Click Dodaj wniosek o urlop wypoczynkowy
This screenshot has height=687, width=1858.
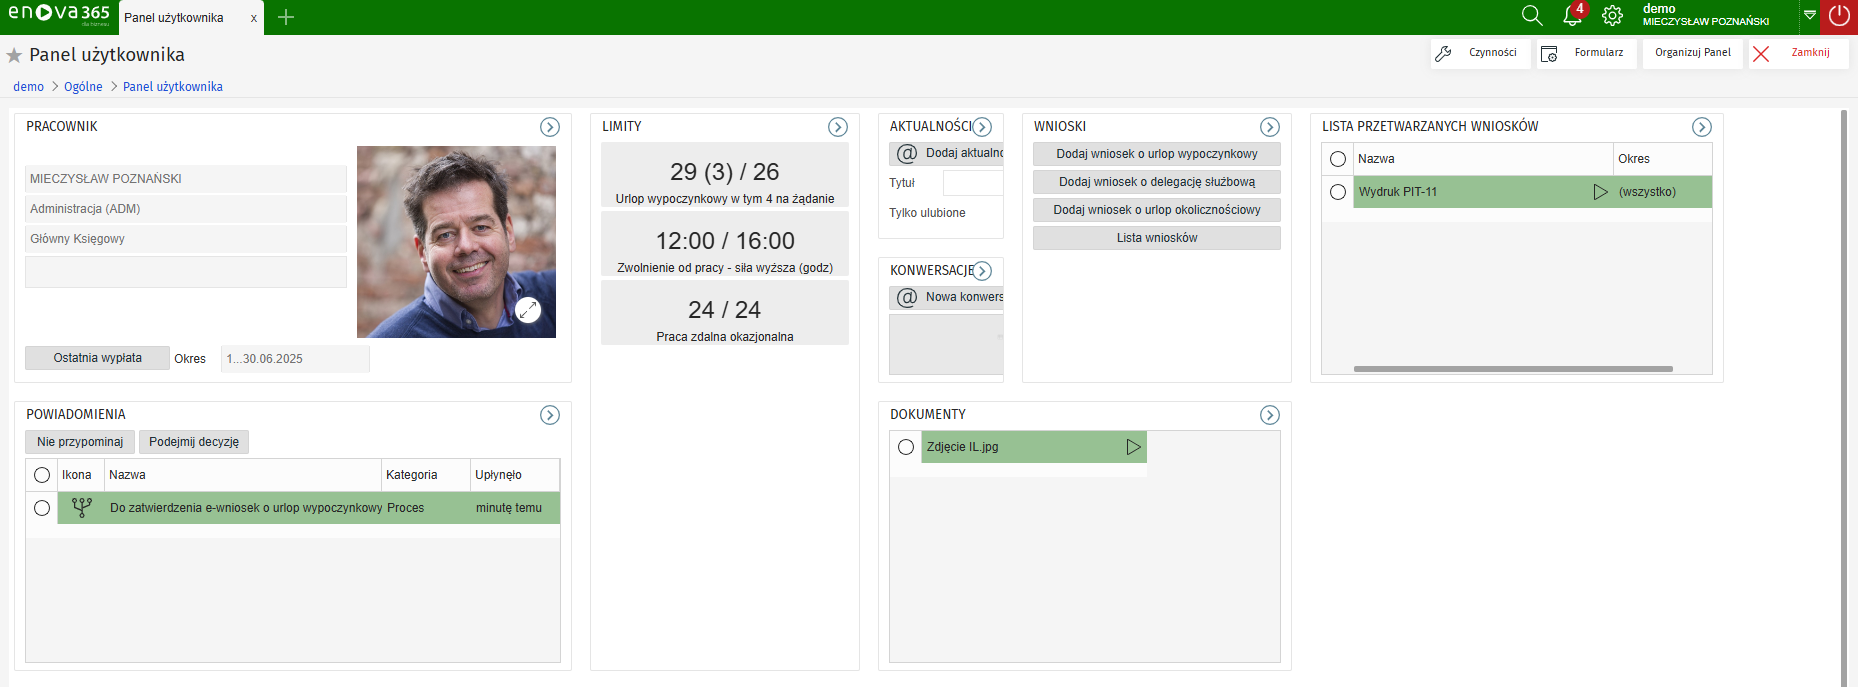[1156, 154]
